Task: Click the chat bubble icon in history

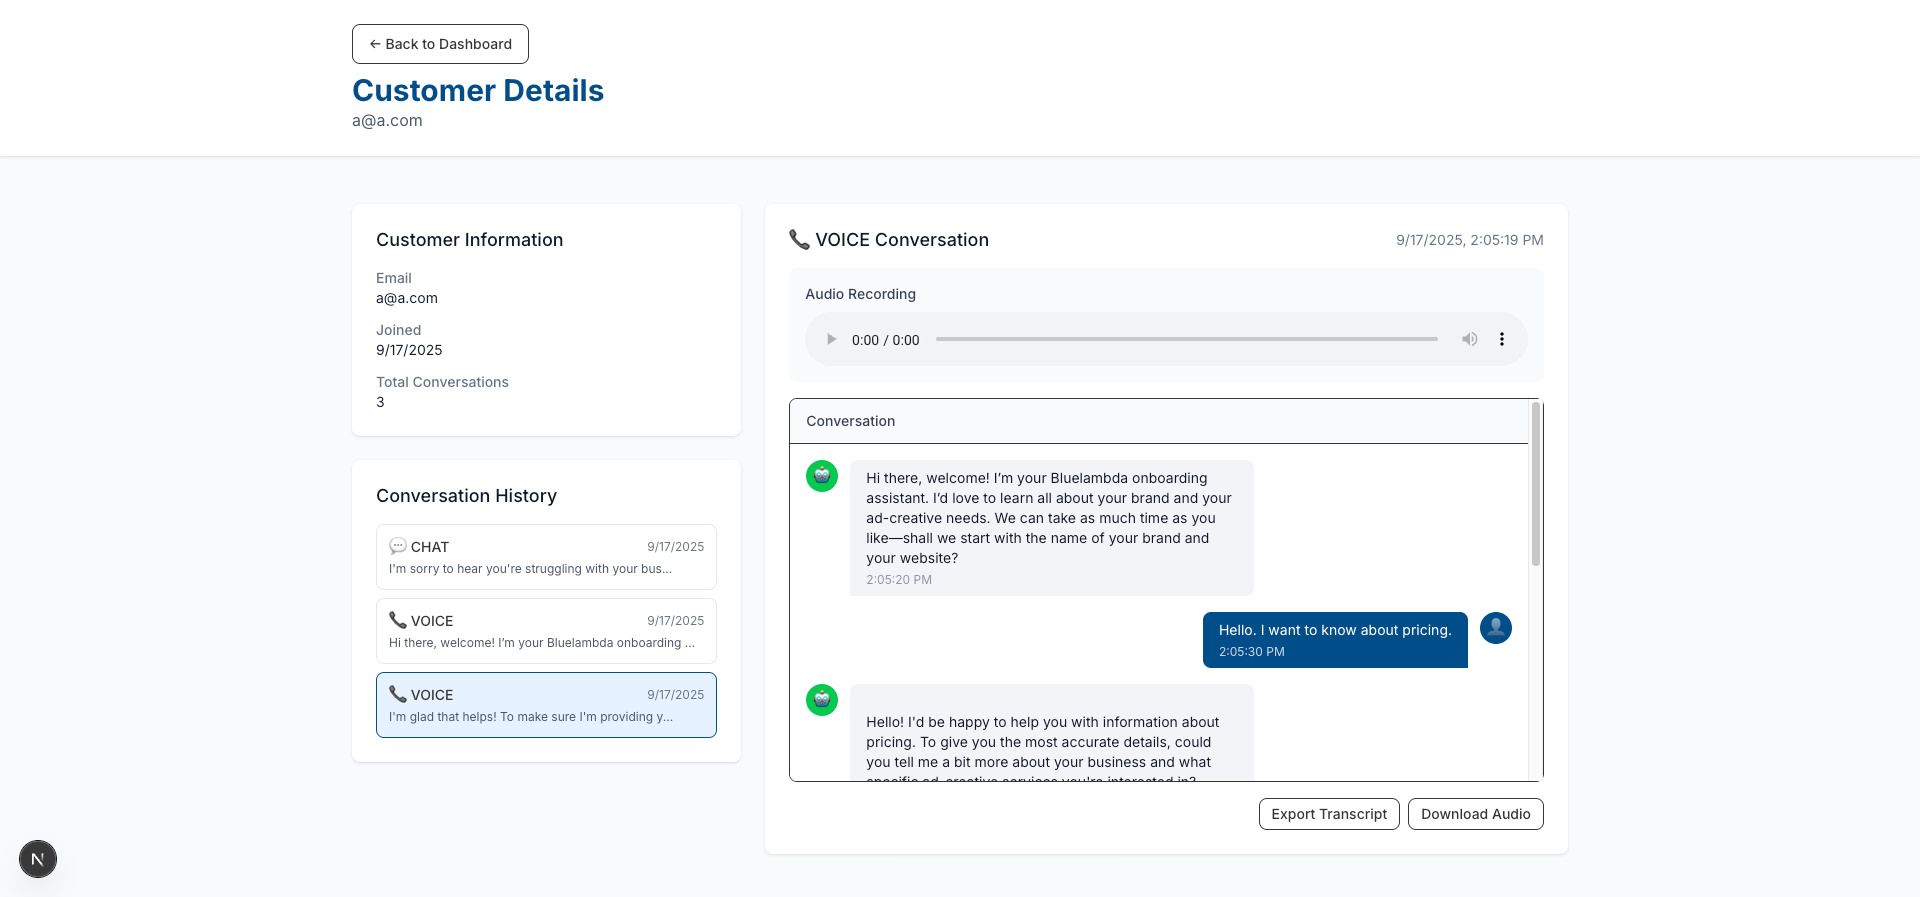Action: click(397, 546)
